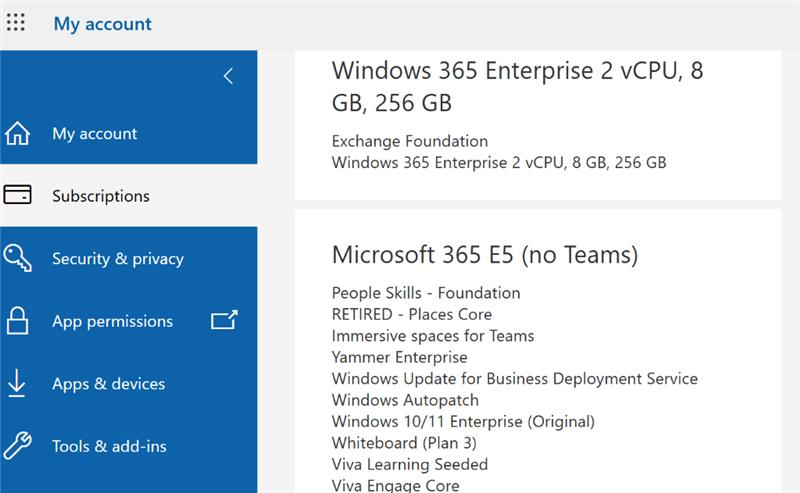Open My account in the sidebar
This screenshot has width=800, height=493.
(95, 134)
